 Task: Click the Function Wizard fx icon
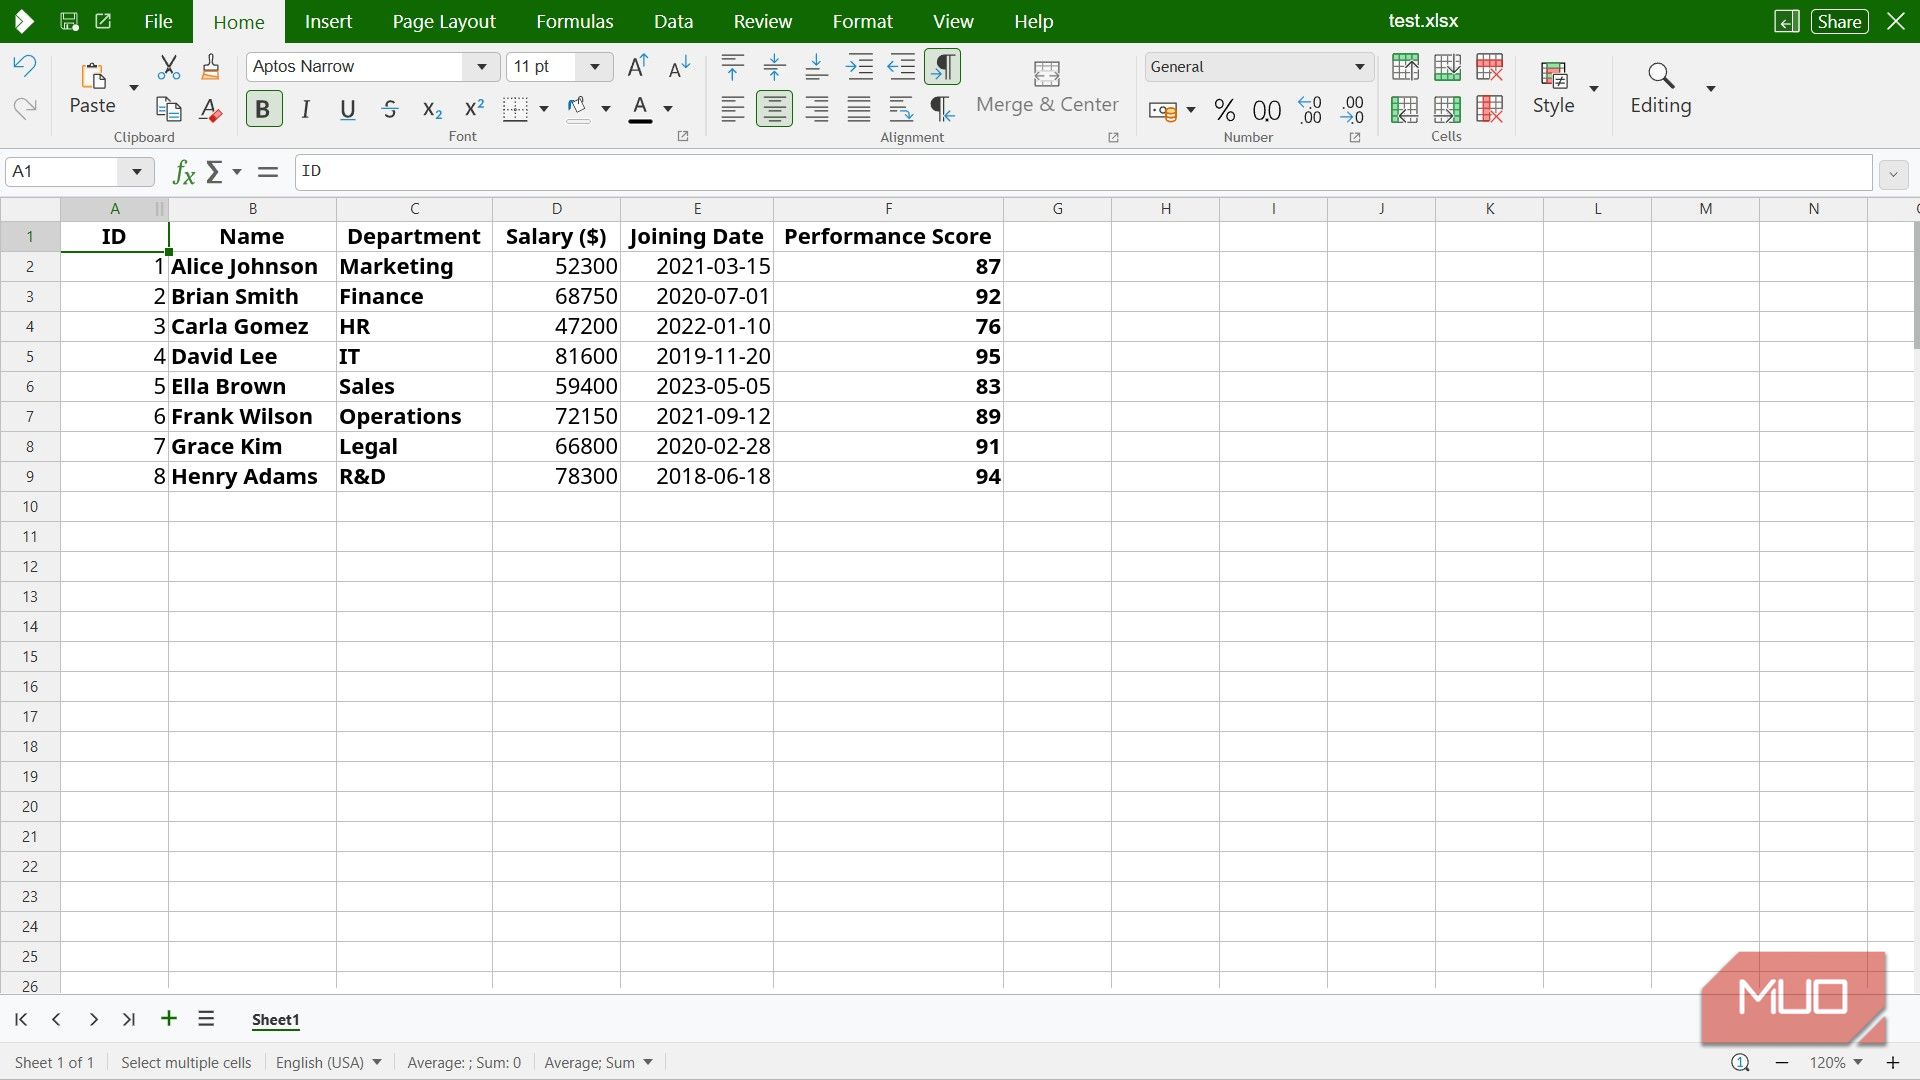pyautogui.click(x=184, y=172)
